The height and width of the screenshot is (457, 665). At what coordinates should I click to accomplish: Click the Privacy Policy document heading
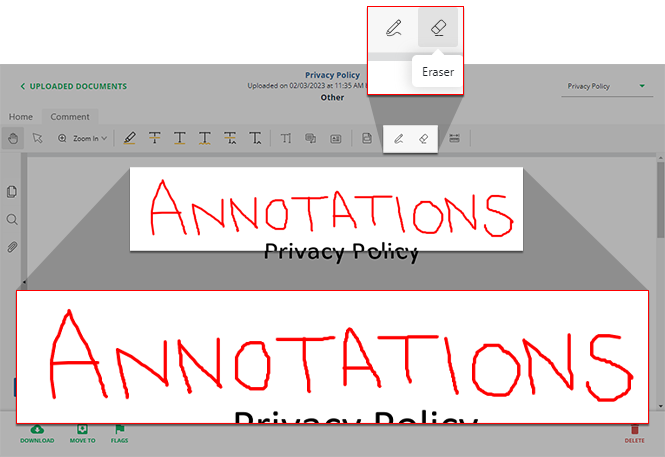(x=341, y=252)
